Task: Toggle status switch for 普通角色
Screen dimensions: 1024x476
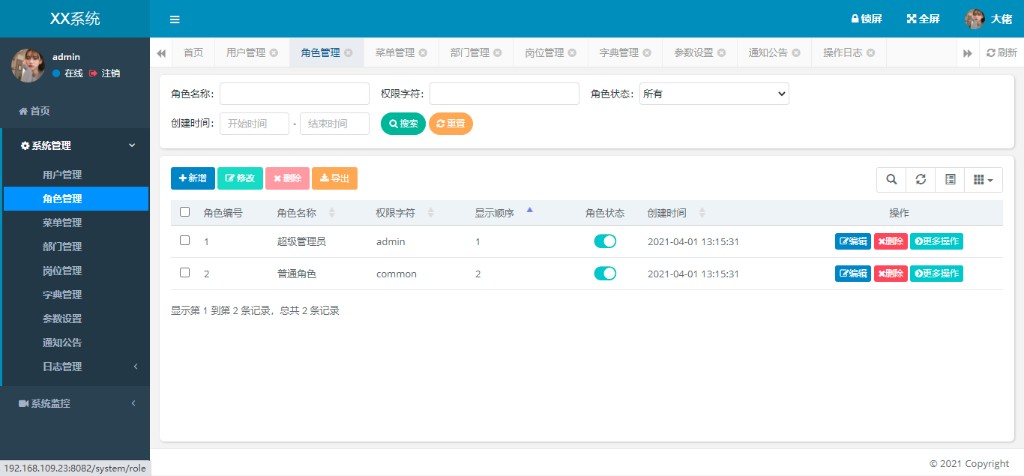Action: pos(605,274)
